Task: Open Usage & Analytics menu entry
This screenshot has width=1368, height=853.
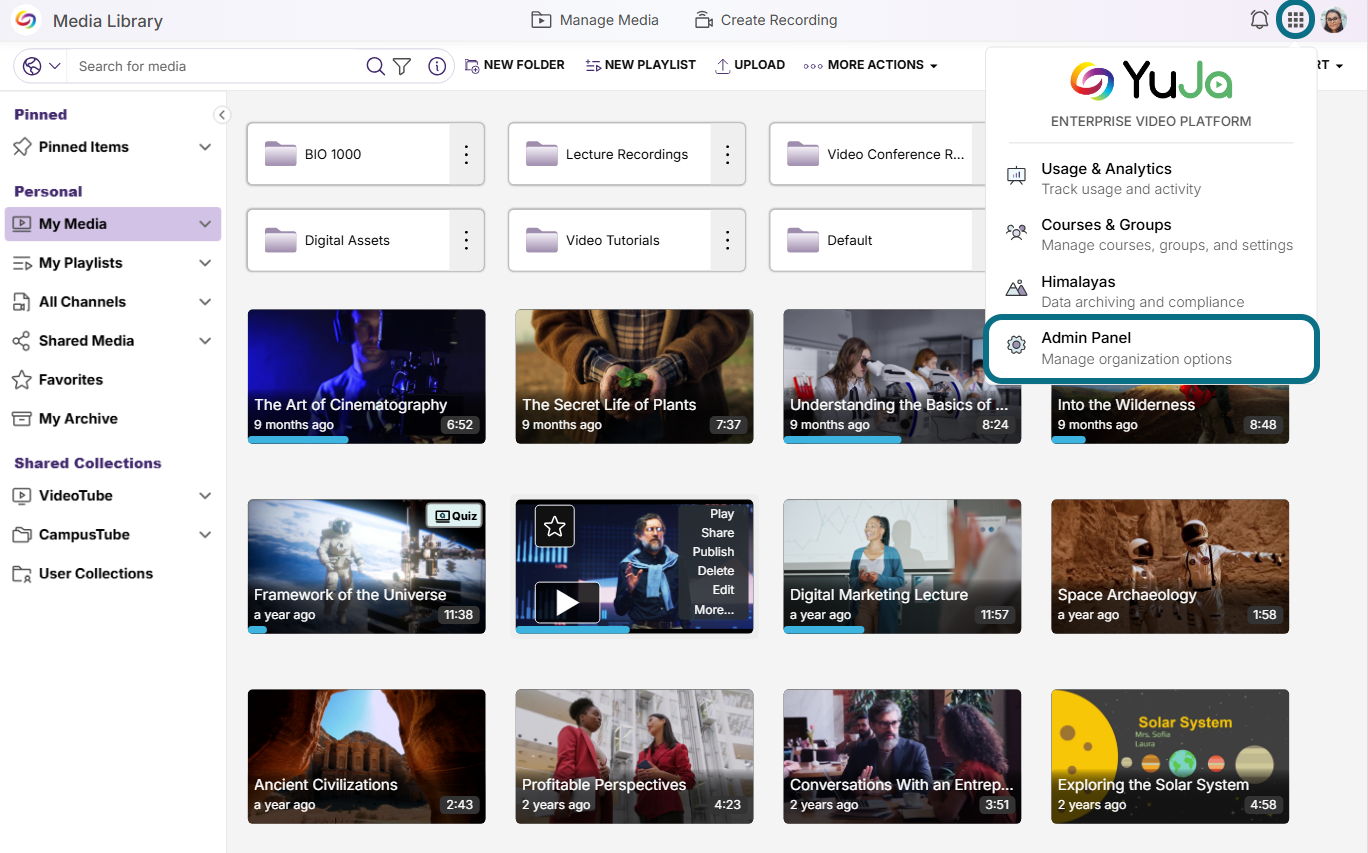Action: [x=1150, y=178]
